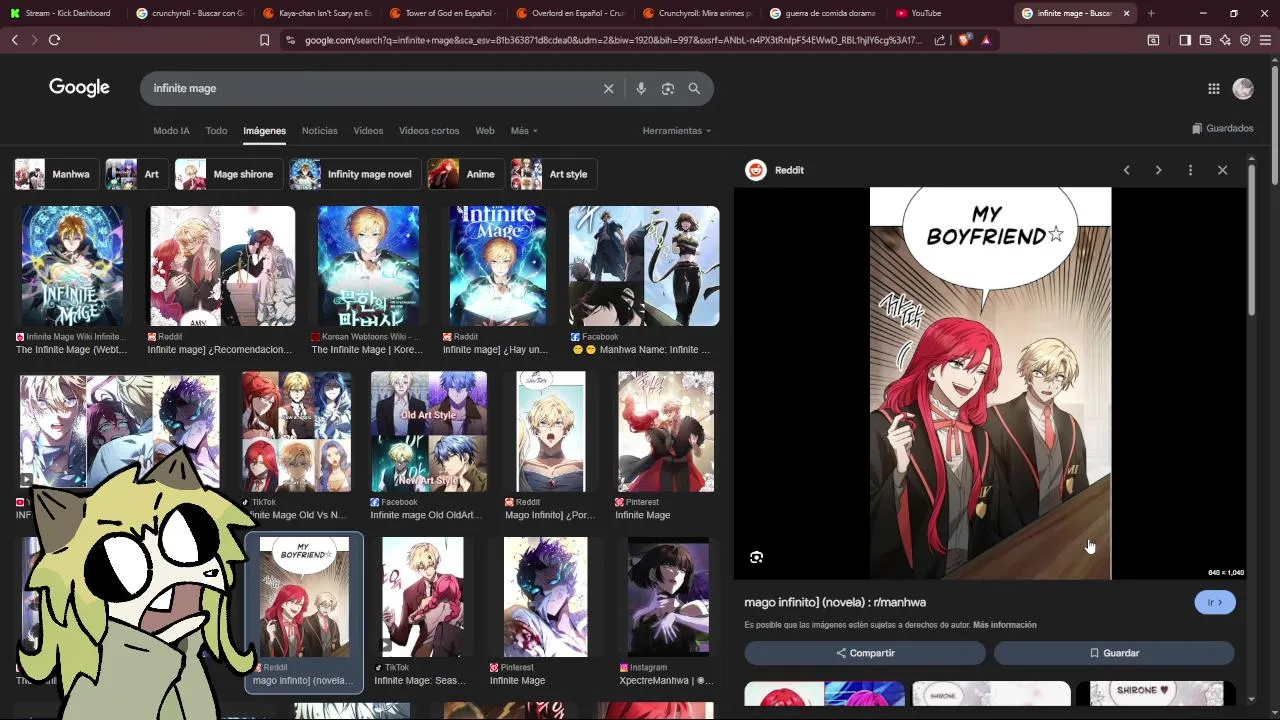The height and width of the screenshot is (720, 1280).
Task: Open the browser hamburger menu
Action: point(1266,40)
